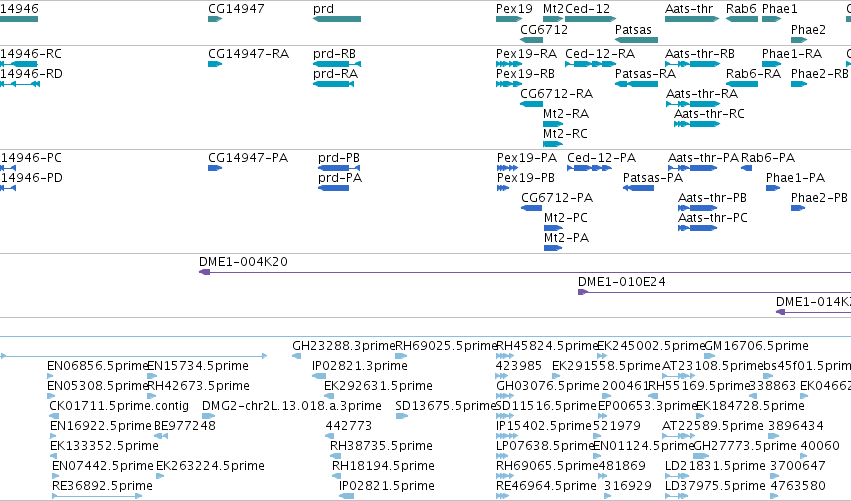851x501 pixels.
Task: Click protein Pex19-PA
Action: coord(507,168)
